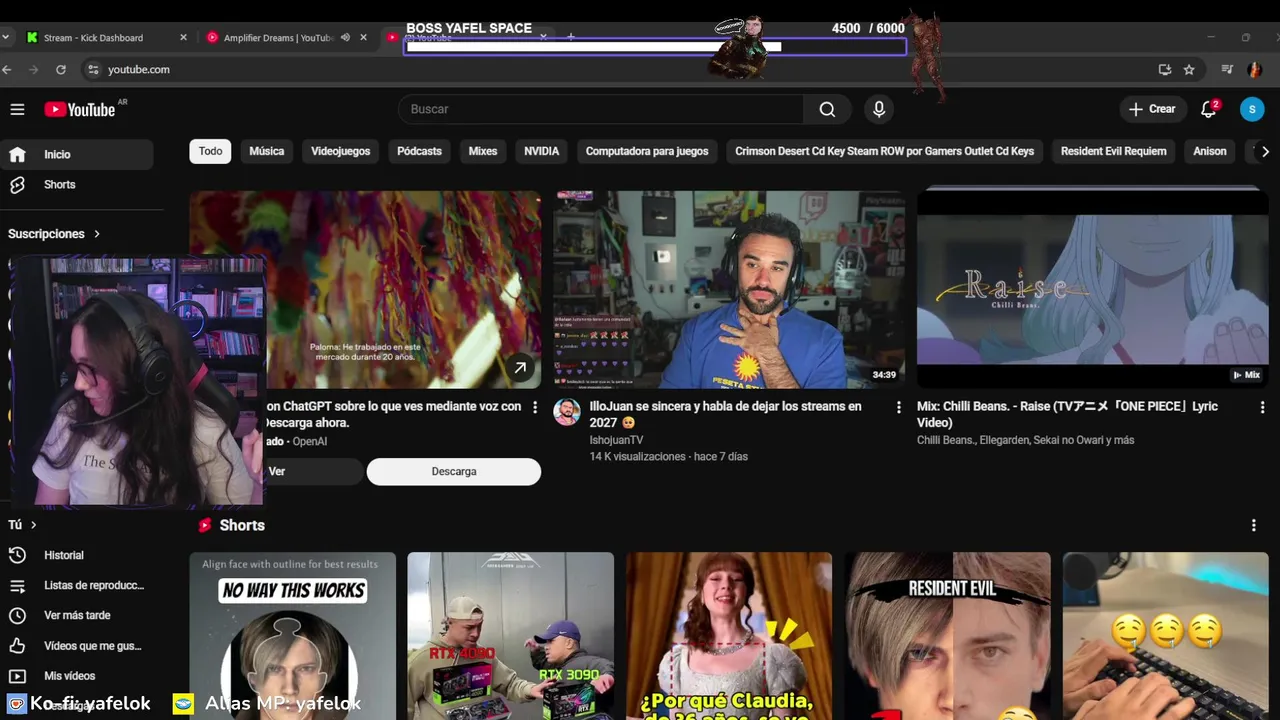Open the Inicio home sidebar item

tap(77, 154)
